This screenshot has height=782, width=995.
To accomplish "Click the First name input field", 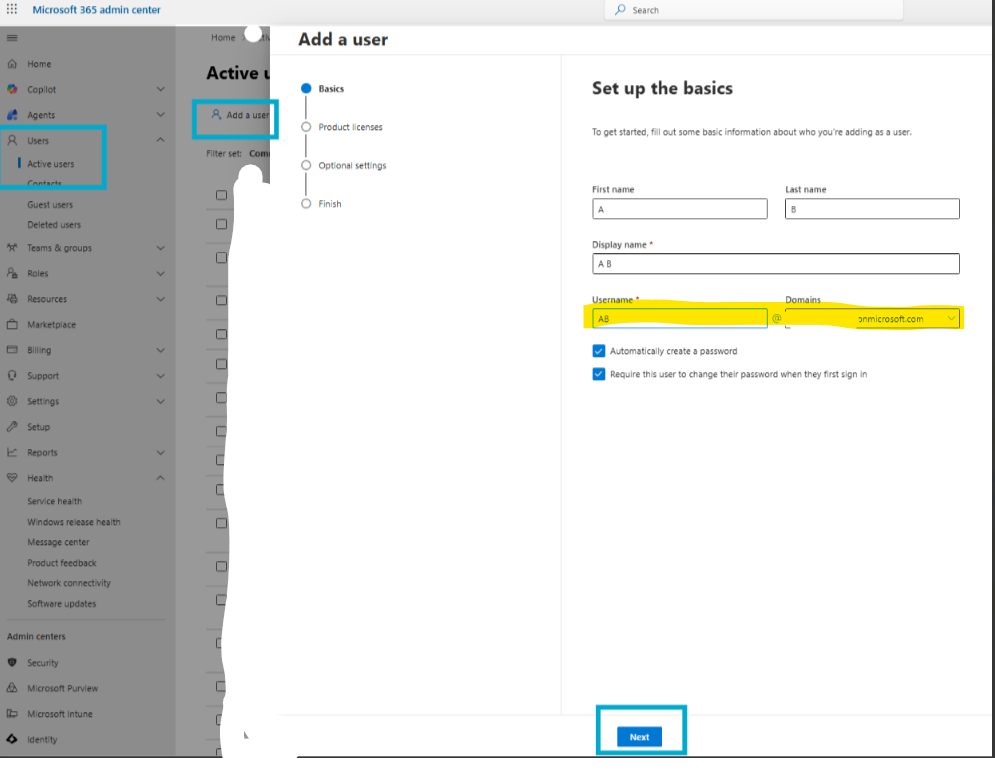I will coord(680,209).
